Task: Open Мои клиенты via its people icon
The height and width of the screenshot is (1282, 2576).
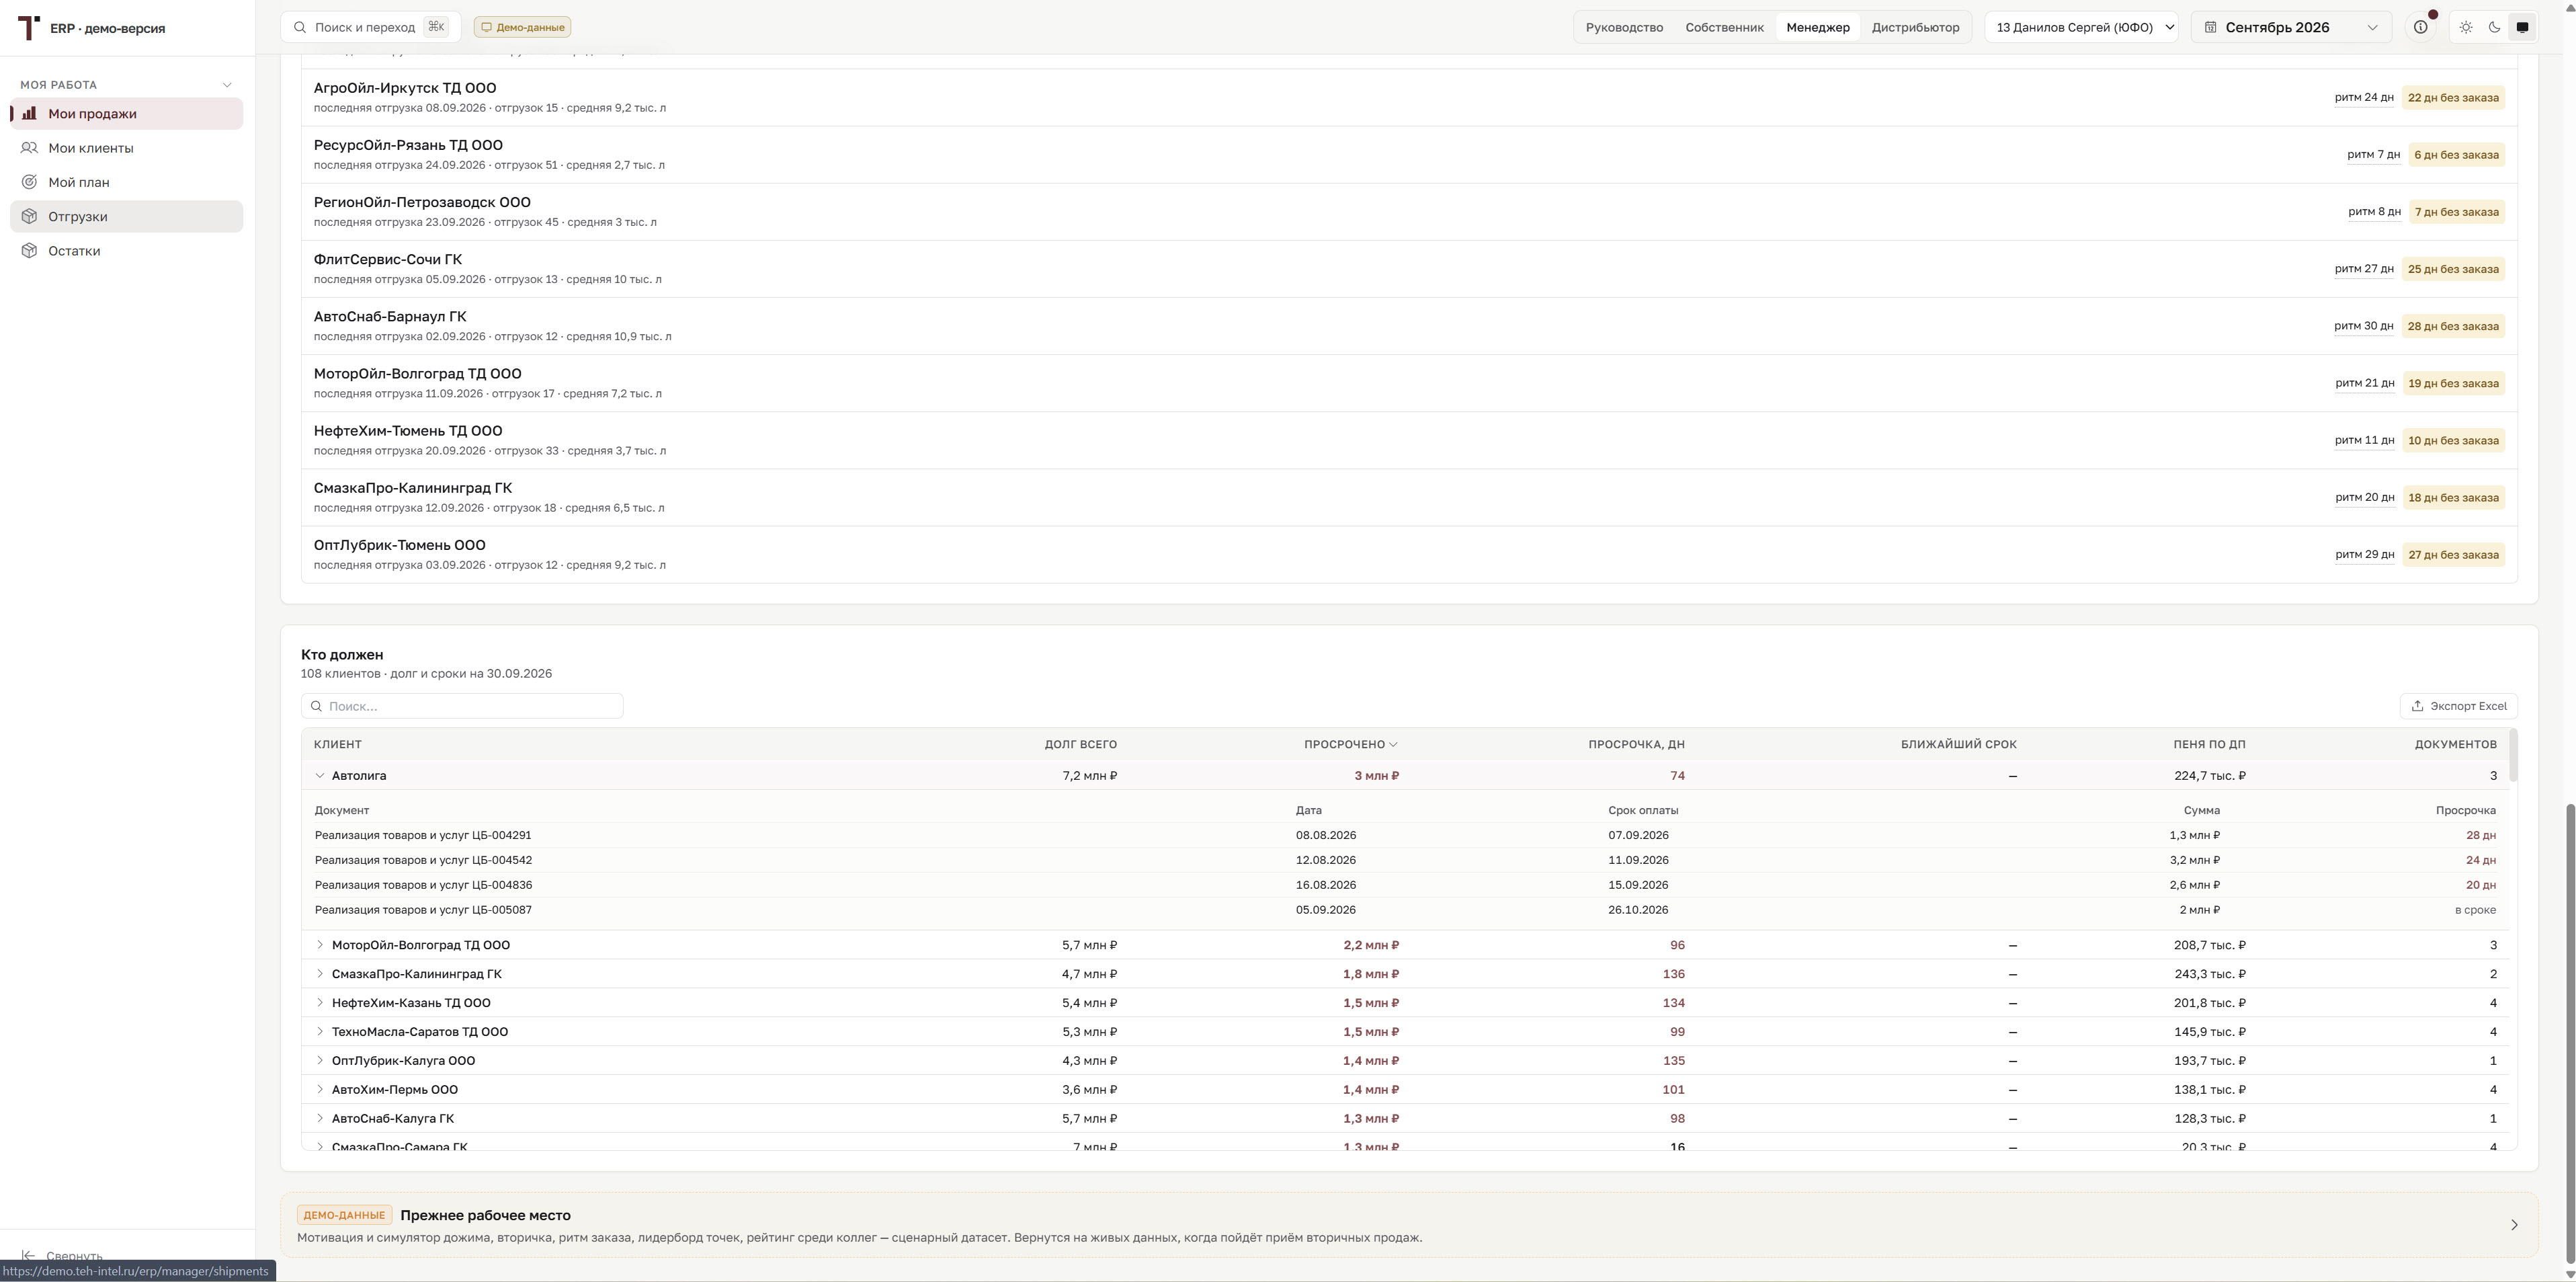Action: (x=30, y=148)
